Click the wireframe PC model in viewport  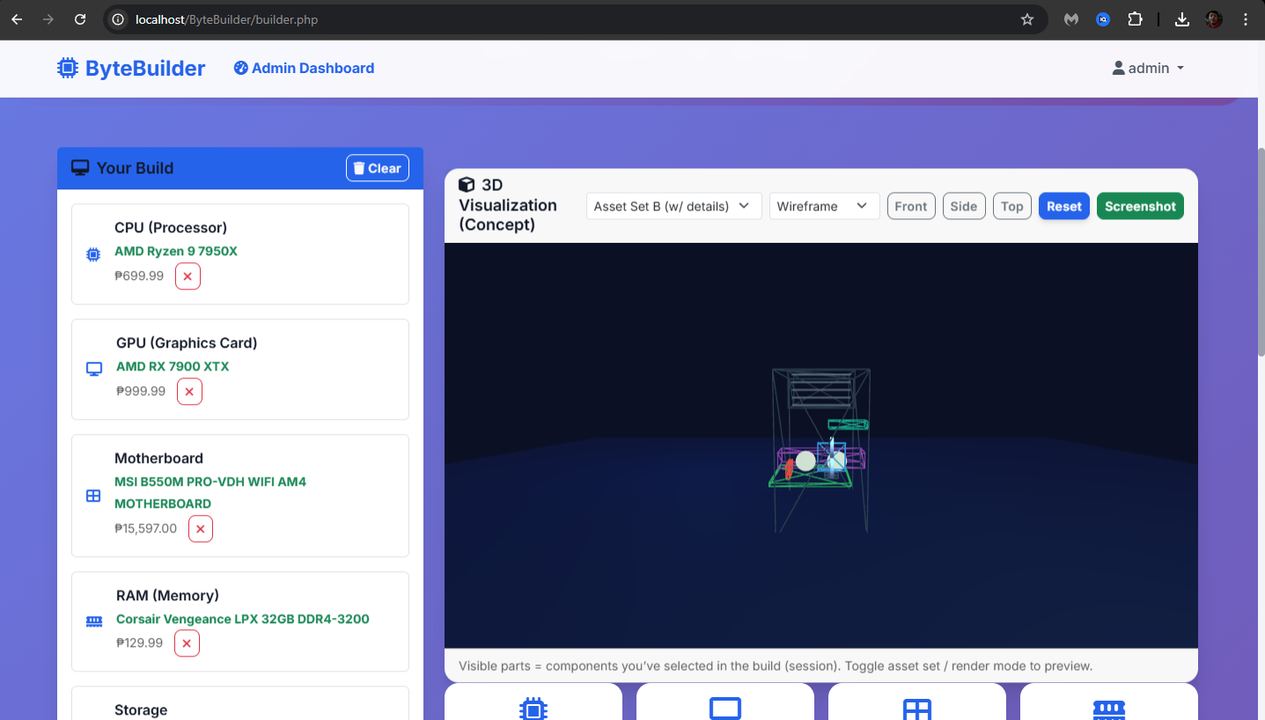point(819,450)
